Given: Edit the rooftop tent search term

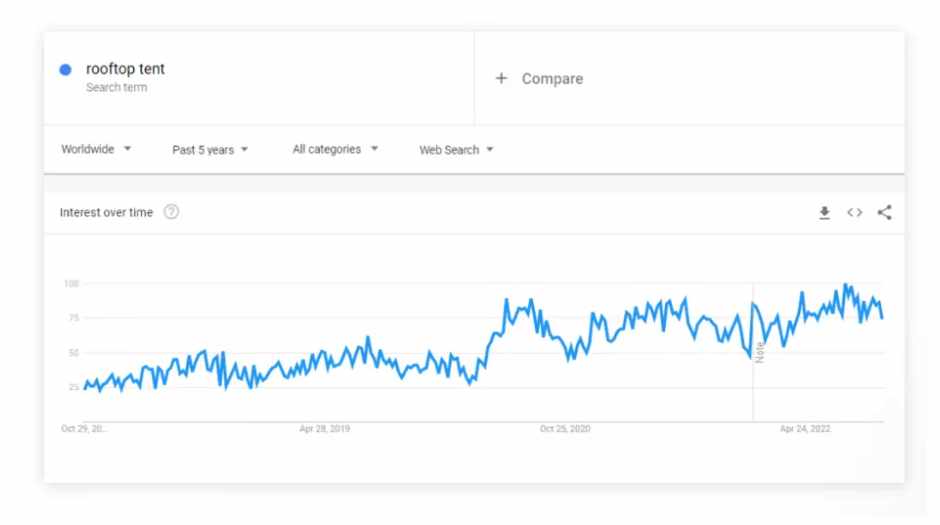Looking at the screenshot, I should [x=125, y=69].
